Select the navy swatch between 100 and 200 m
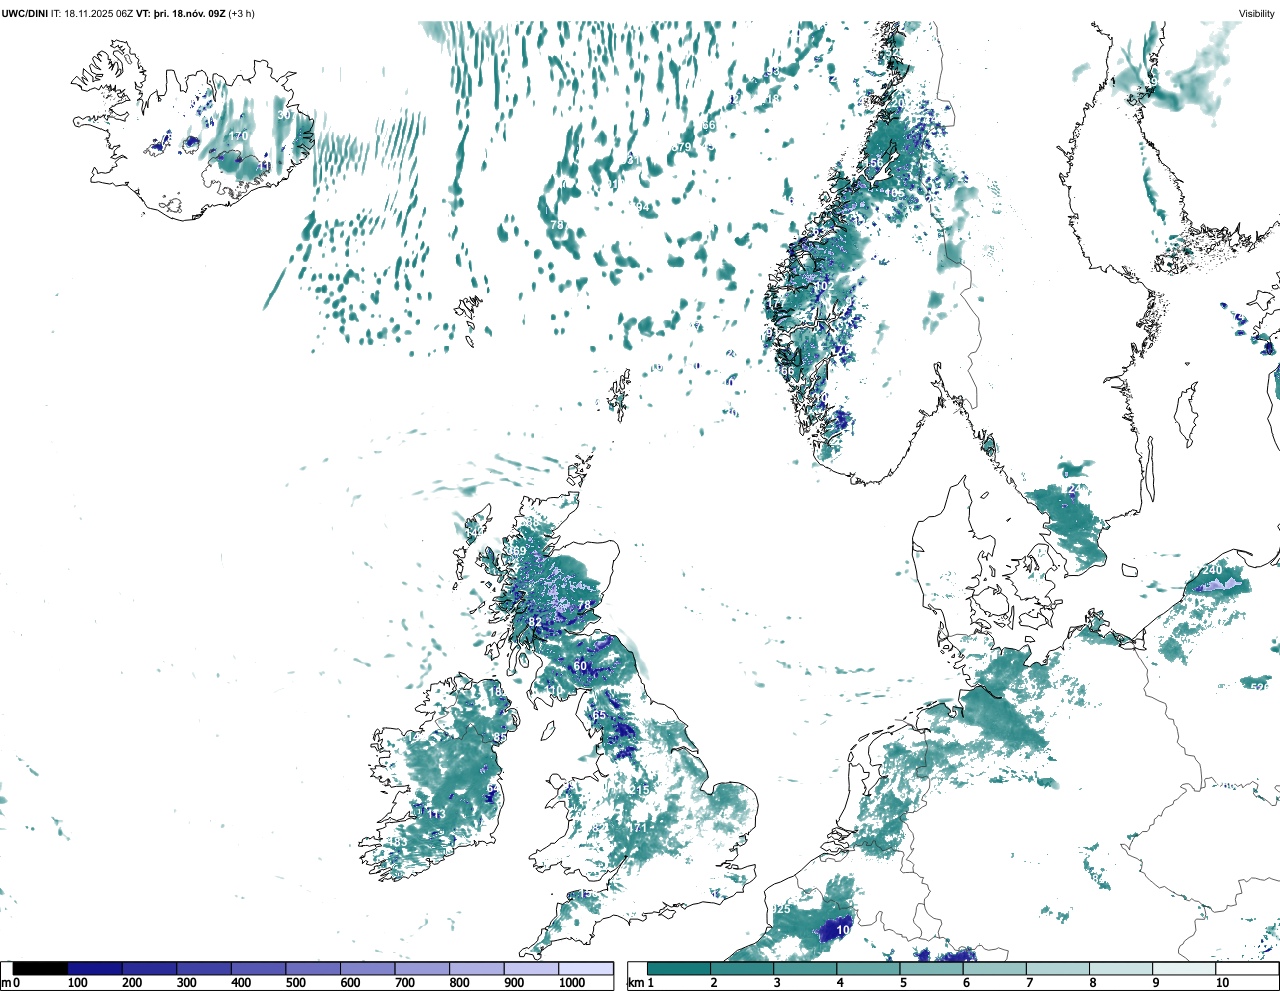1280x991 pixels. 95,968
